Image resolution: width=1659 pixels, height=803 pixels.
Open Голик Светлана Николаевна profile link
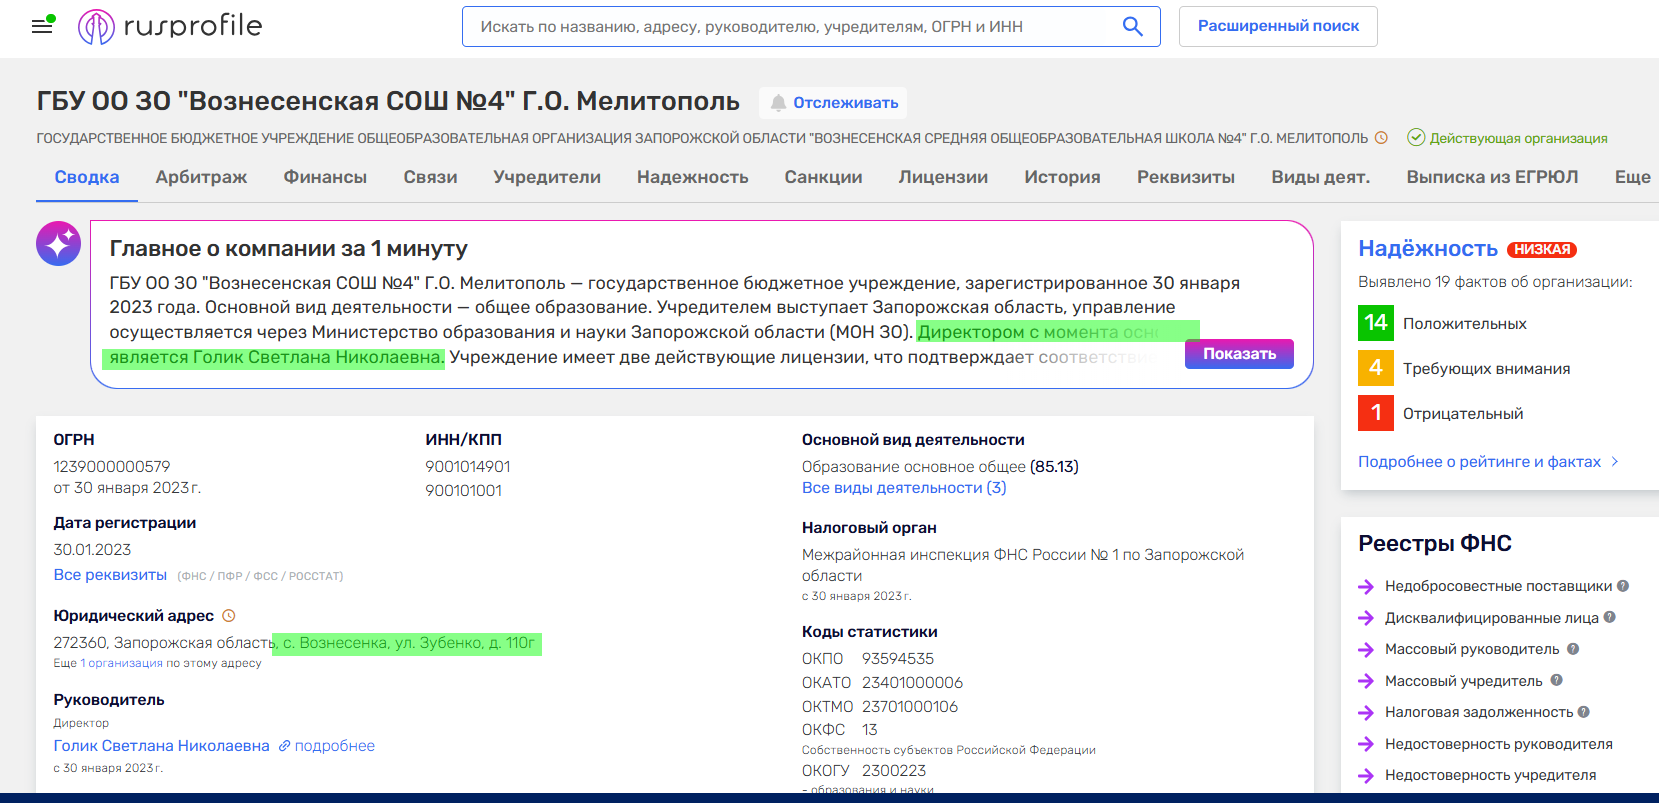161,746
